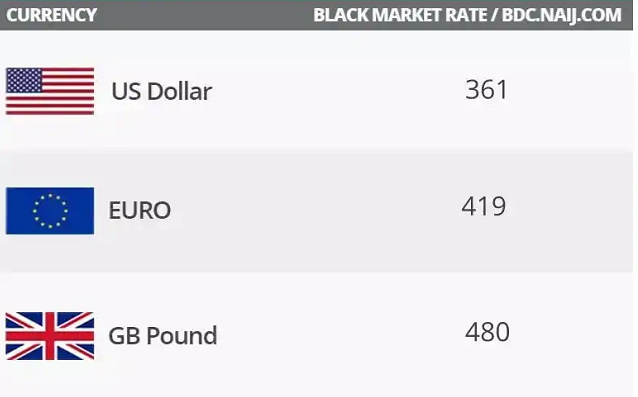638x397 pixels.
Task: Click the European Union flag icon
Action: click(x=50, y=211)
